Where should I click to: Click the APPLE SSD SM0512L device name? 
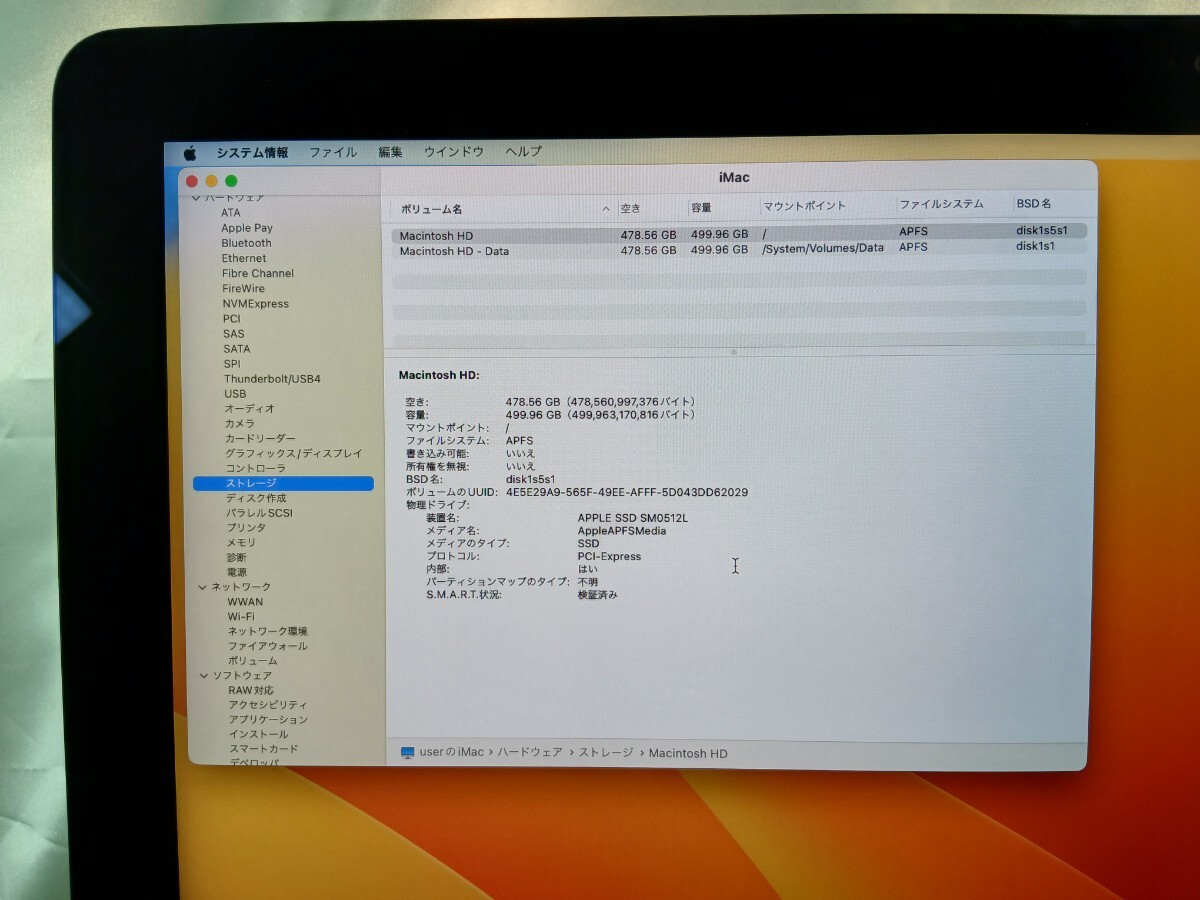pyautogui.click(x=632, y=518)
